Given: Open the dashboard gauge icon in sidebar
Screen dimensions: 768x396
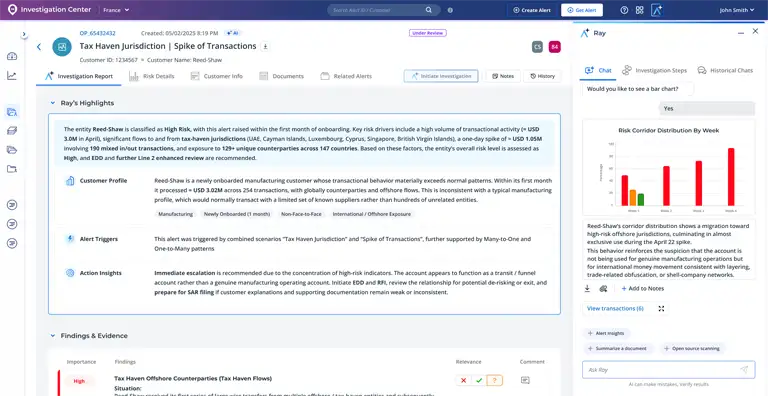Looking at the screenshot, I should (x=12, y=56).
